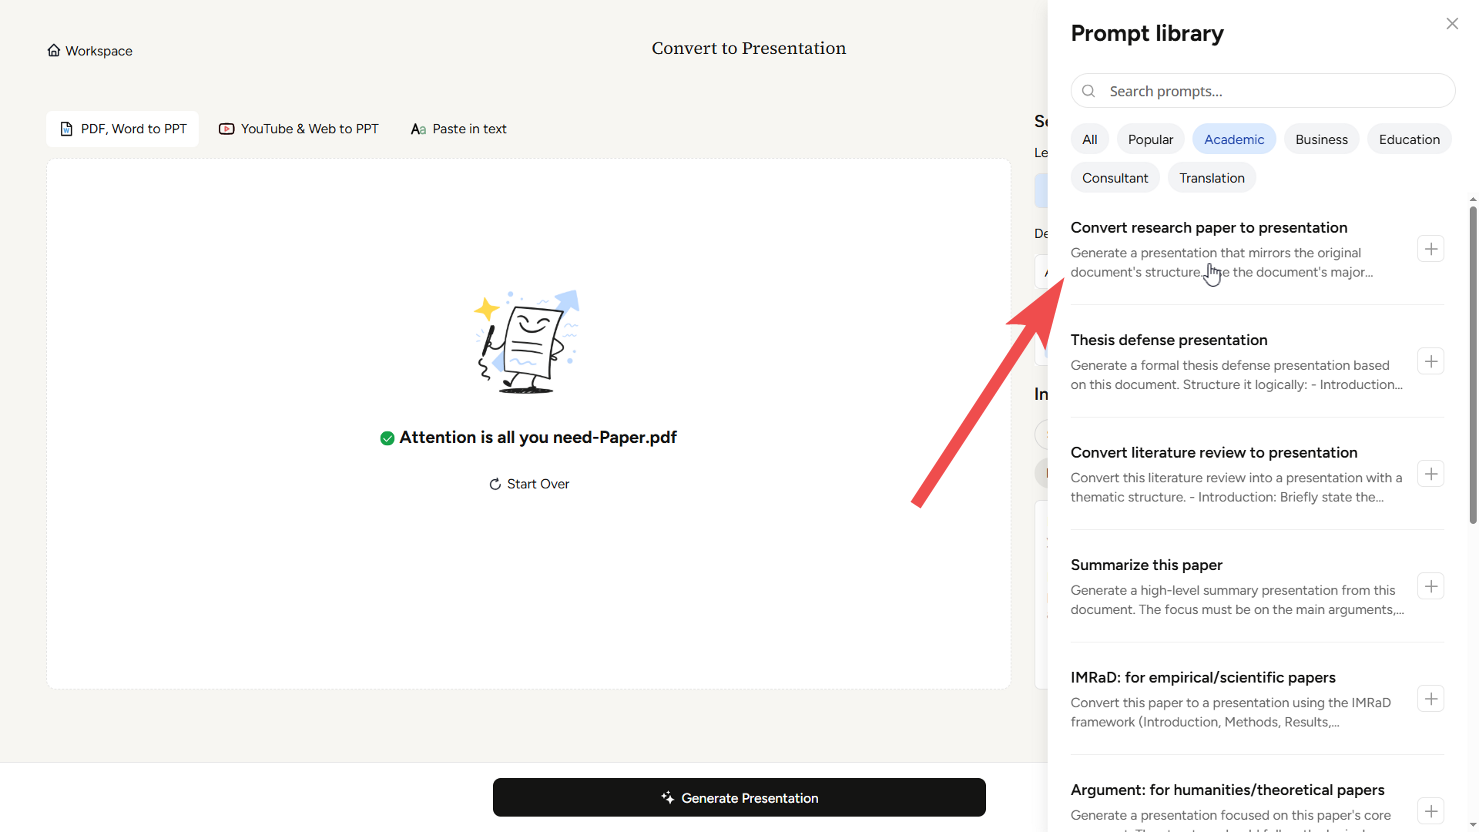Click the Generate Presentation button
This screenshot has height=832, width=1479.
739,798
